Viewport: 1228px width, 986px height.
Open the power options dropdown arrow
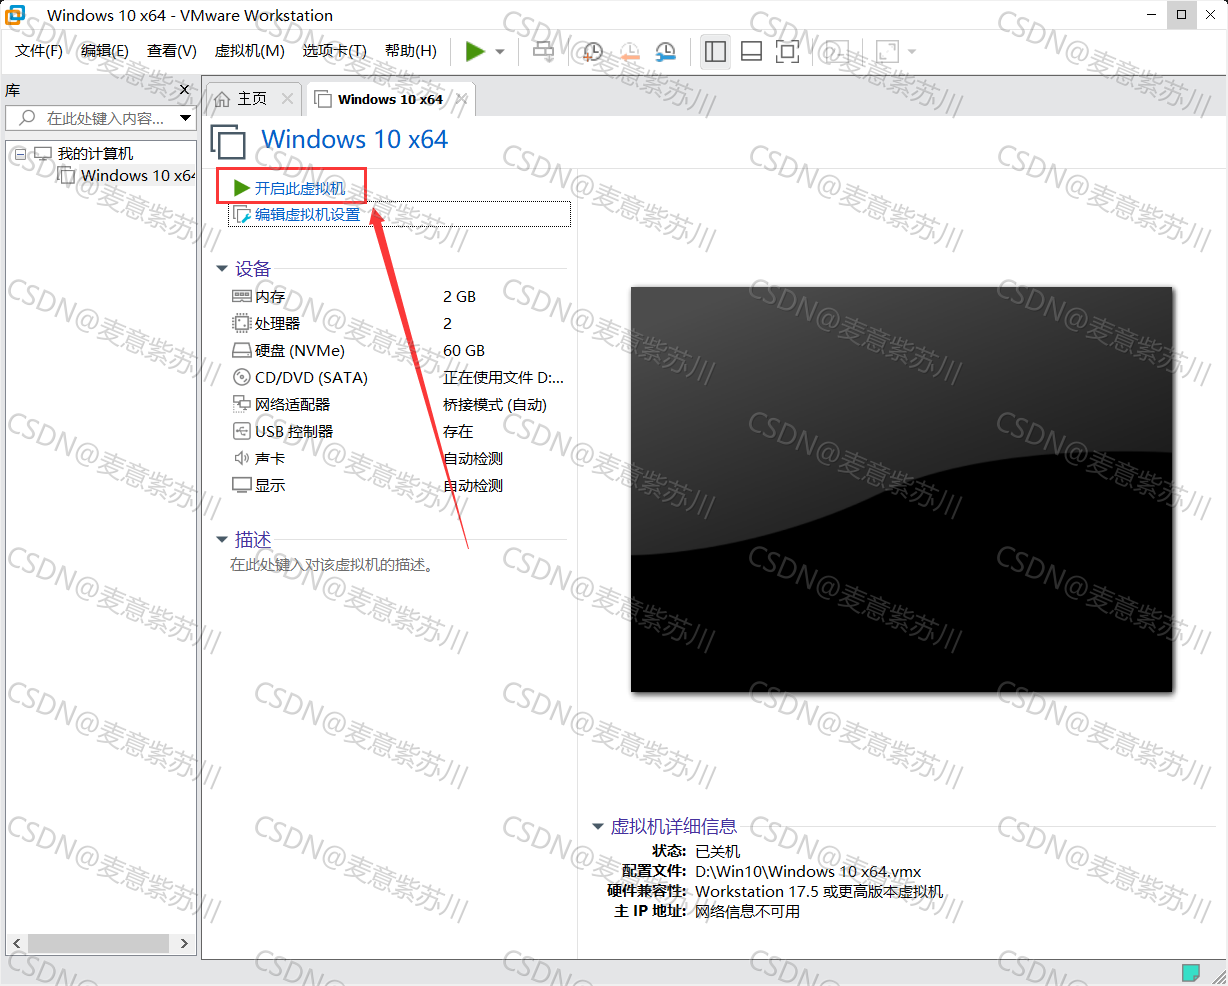[500, 52]
